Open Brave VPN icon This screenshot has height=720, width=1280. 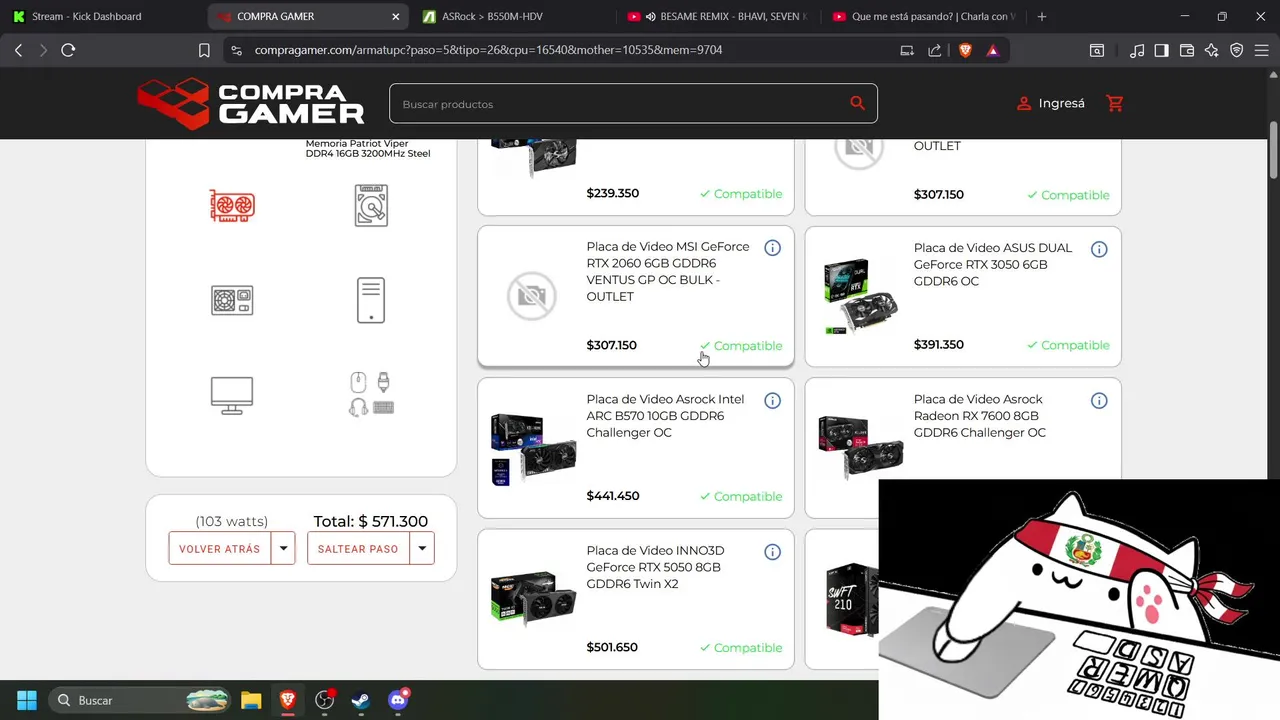pos(1237,50)
